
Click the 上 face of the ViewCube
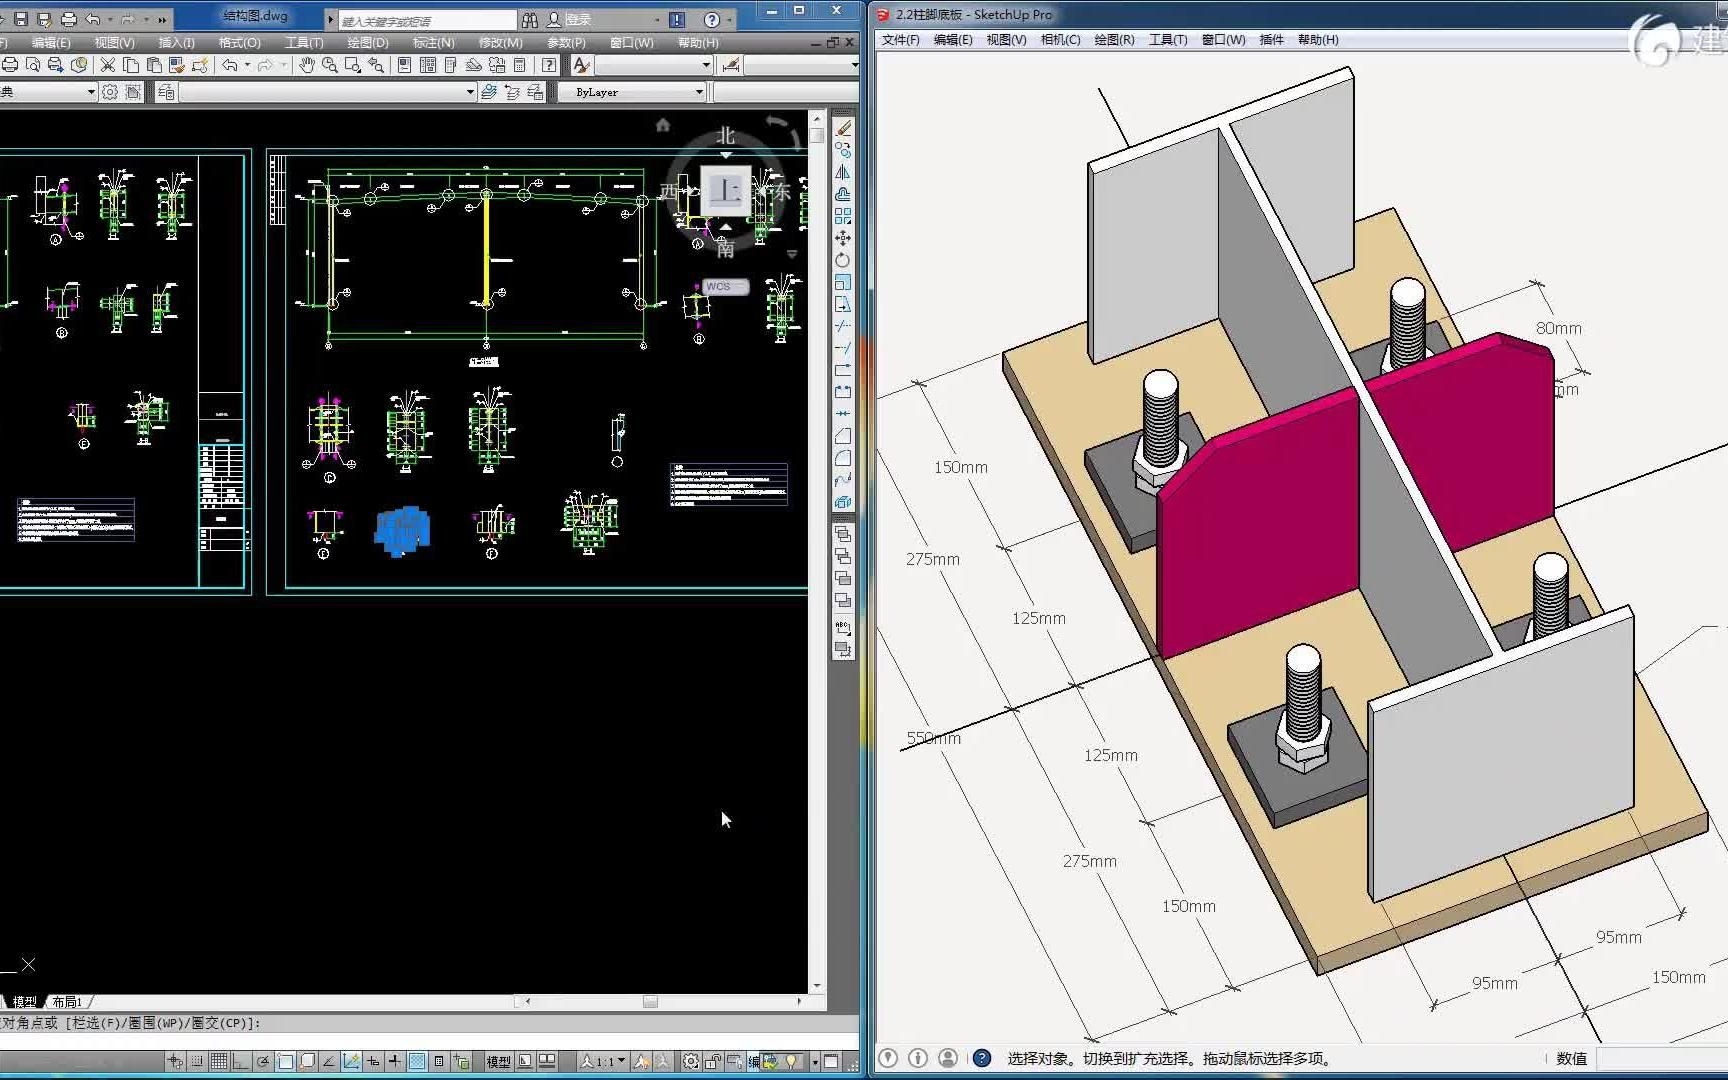pos(726,190)
